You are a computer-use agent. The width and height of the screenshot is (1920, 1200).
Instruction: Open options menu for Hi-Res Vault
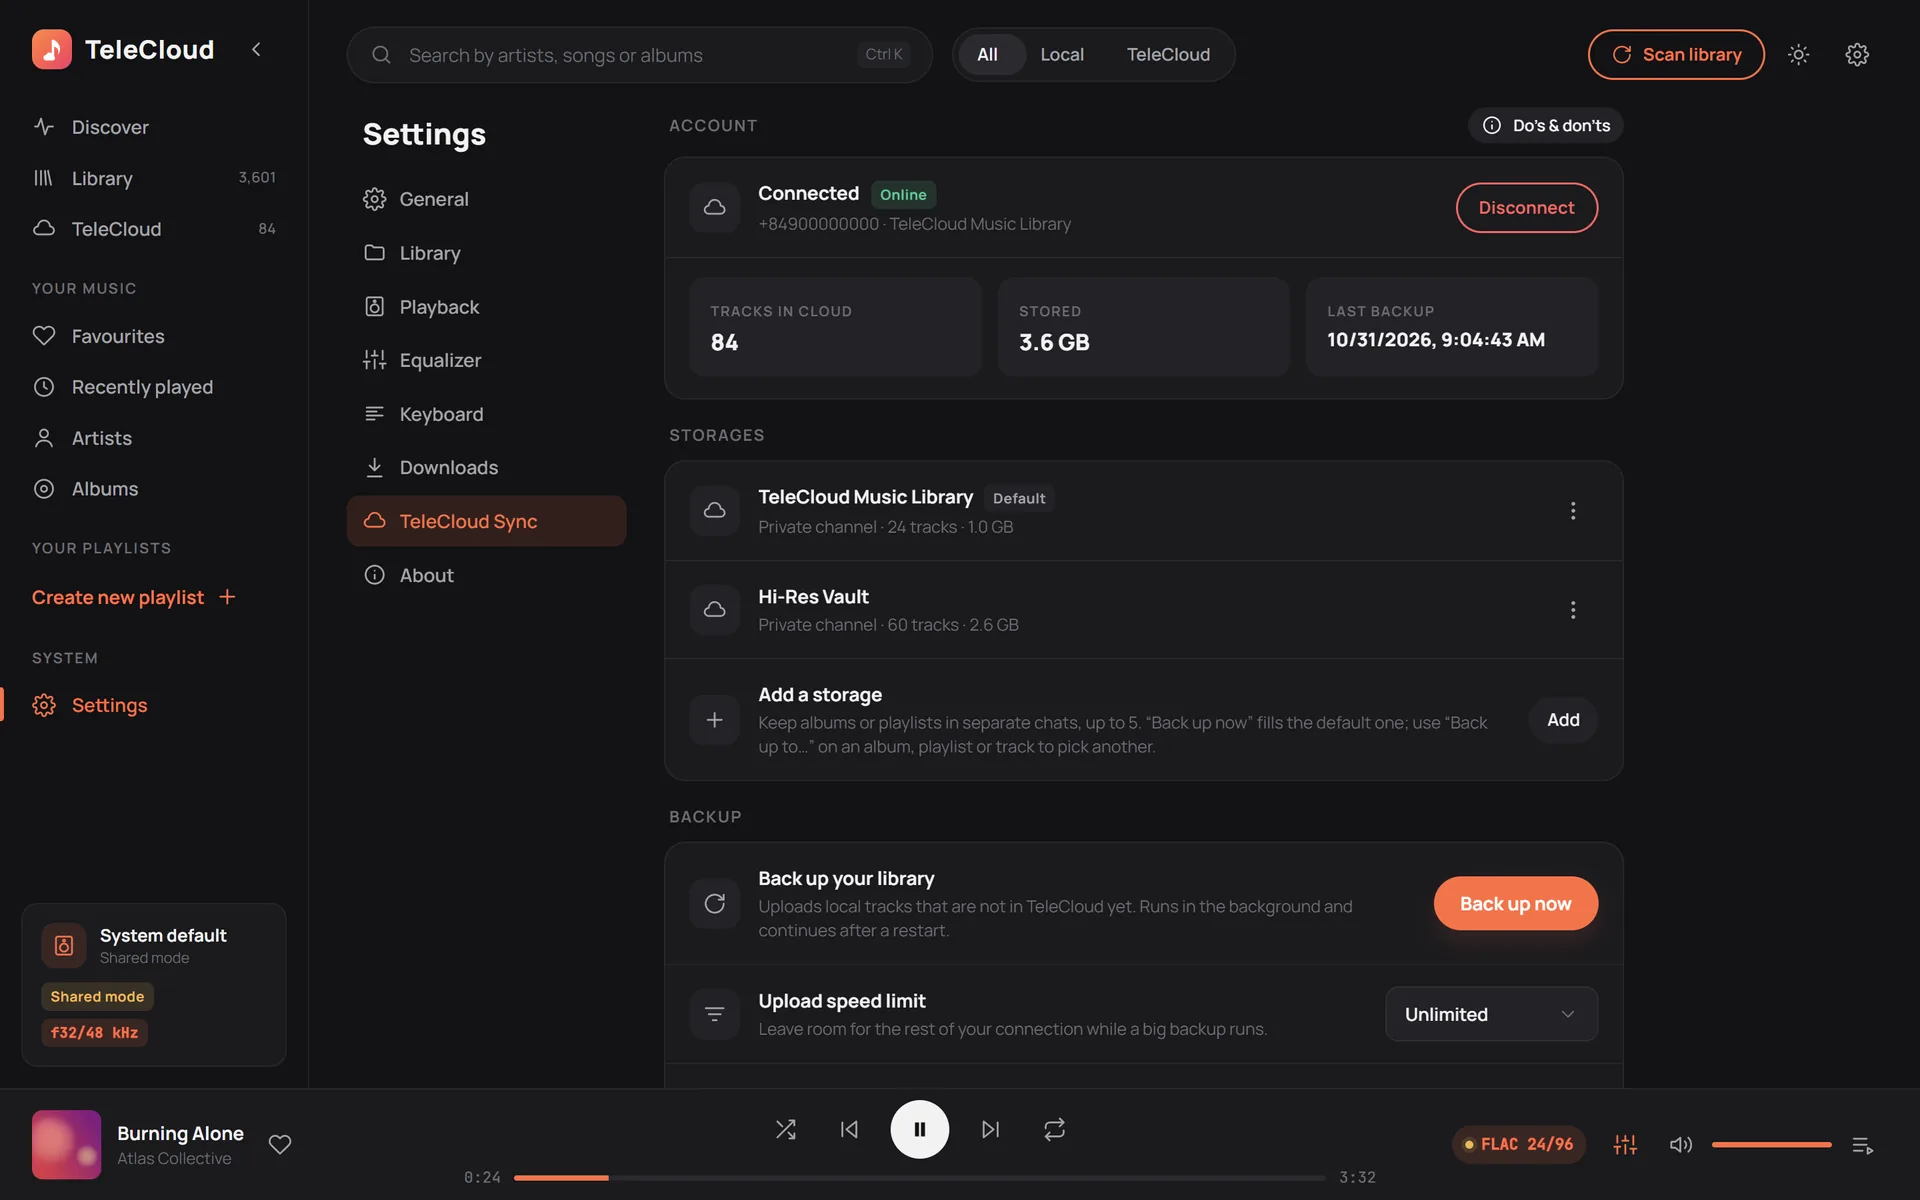coord(1573,610)
